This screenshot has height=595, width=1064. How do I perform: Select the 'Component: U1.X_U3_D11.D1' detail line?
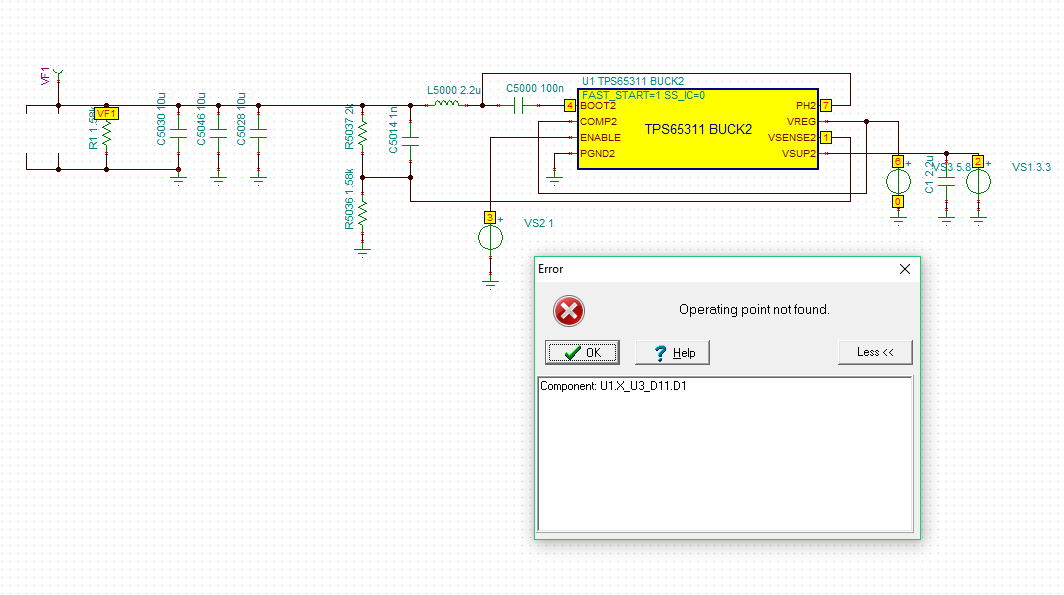(613, 386)
